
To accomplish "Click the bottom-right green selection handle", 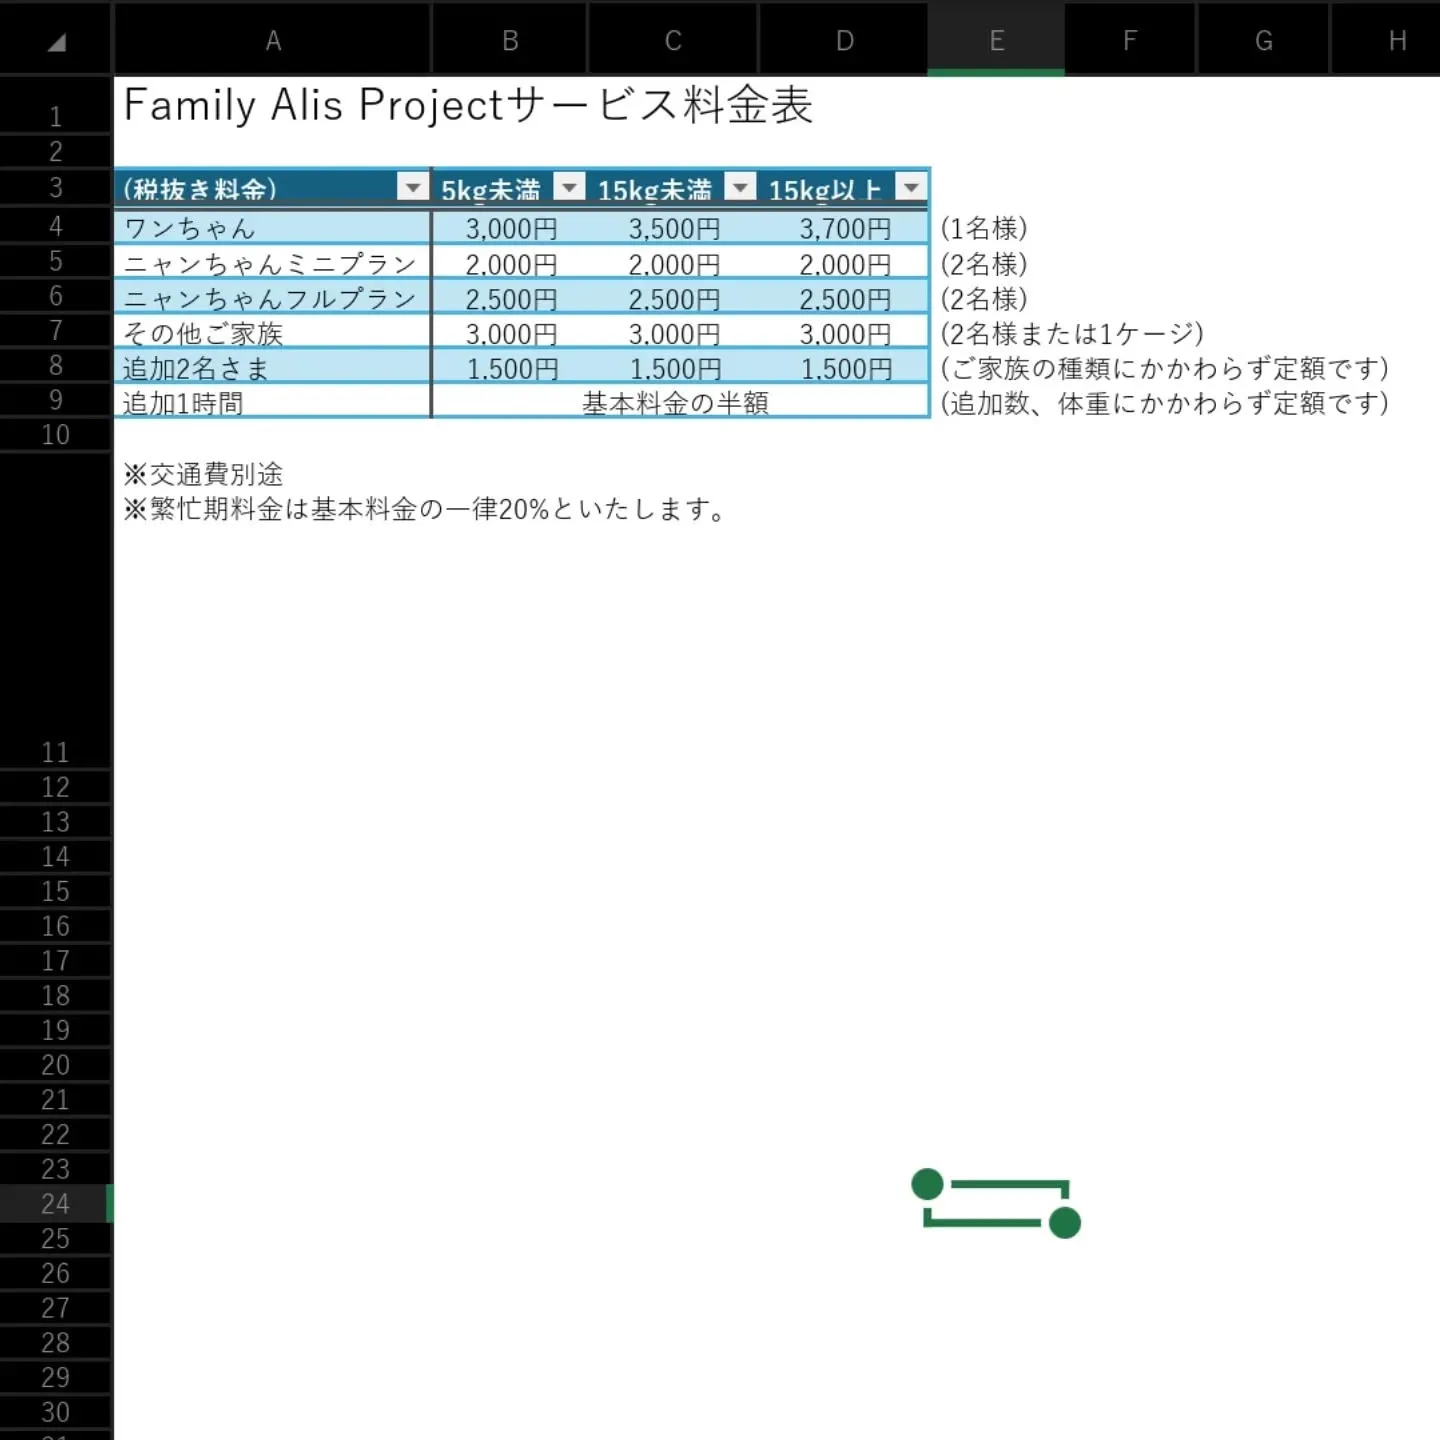I will (1065, 1222).
